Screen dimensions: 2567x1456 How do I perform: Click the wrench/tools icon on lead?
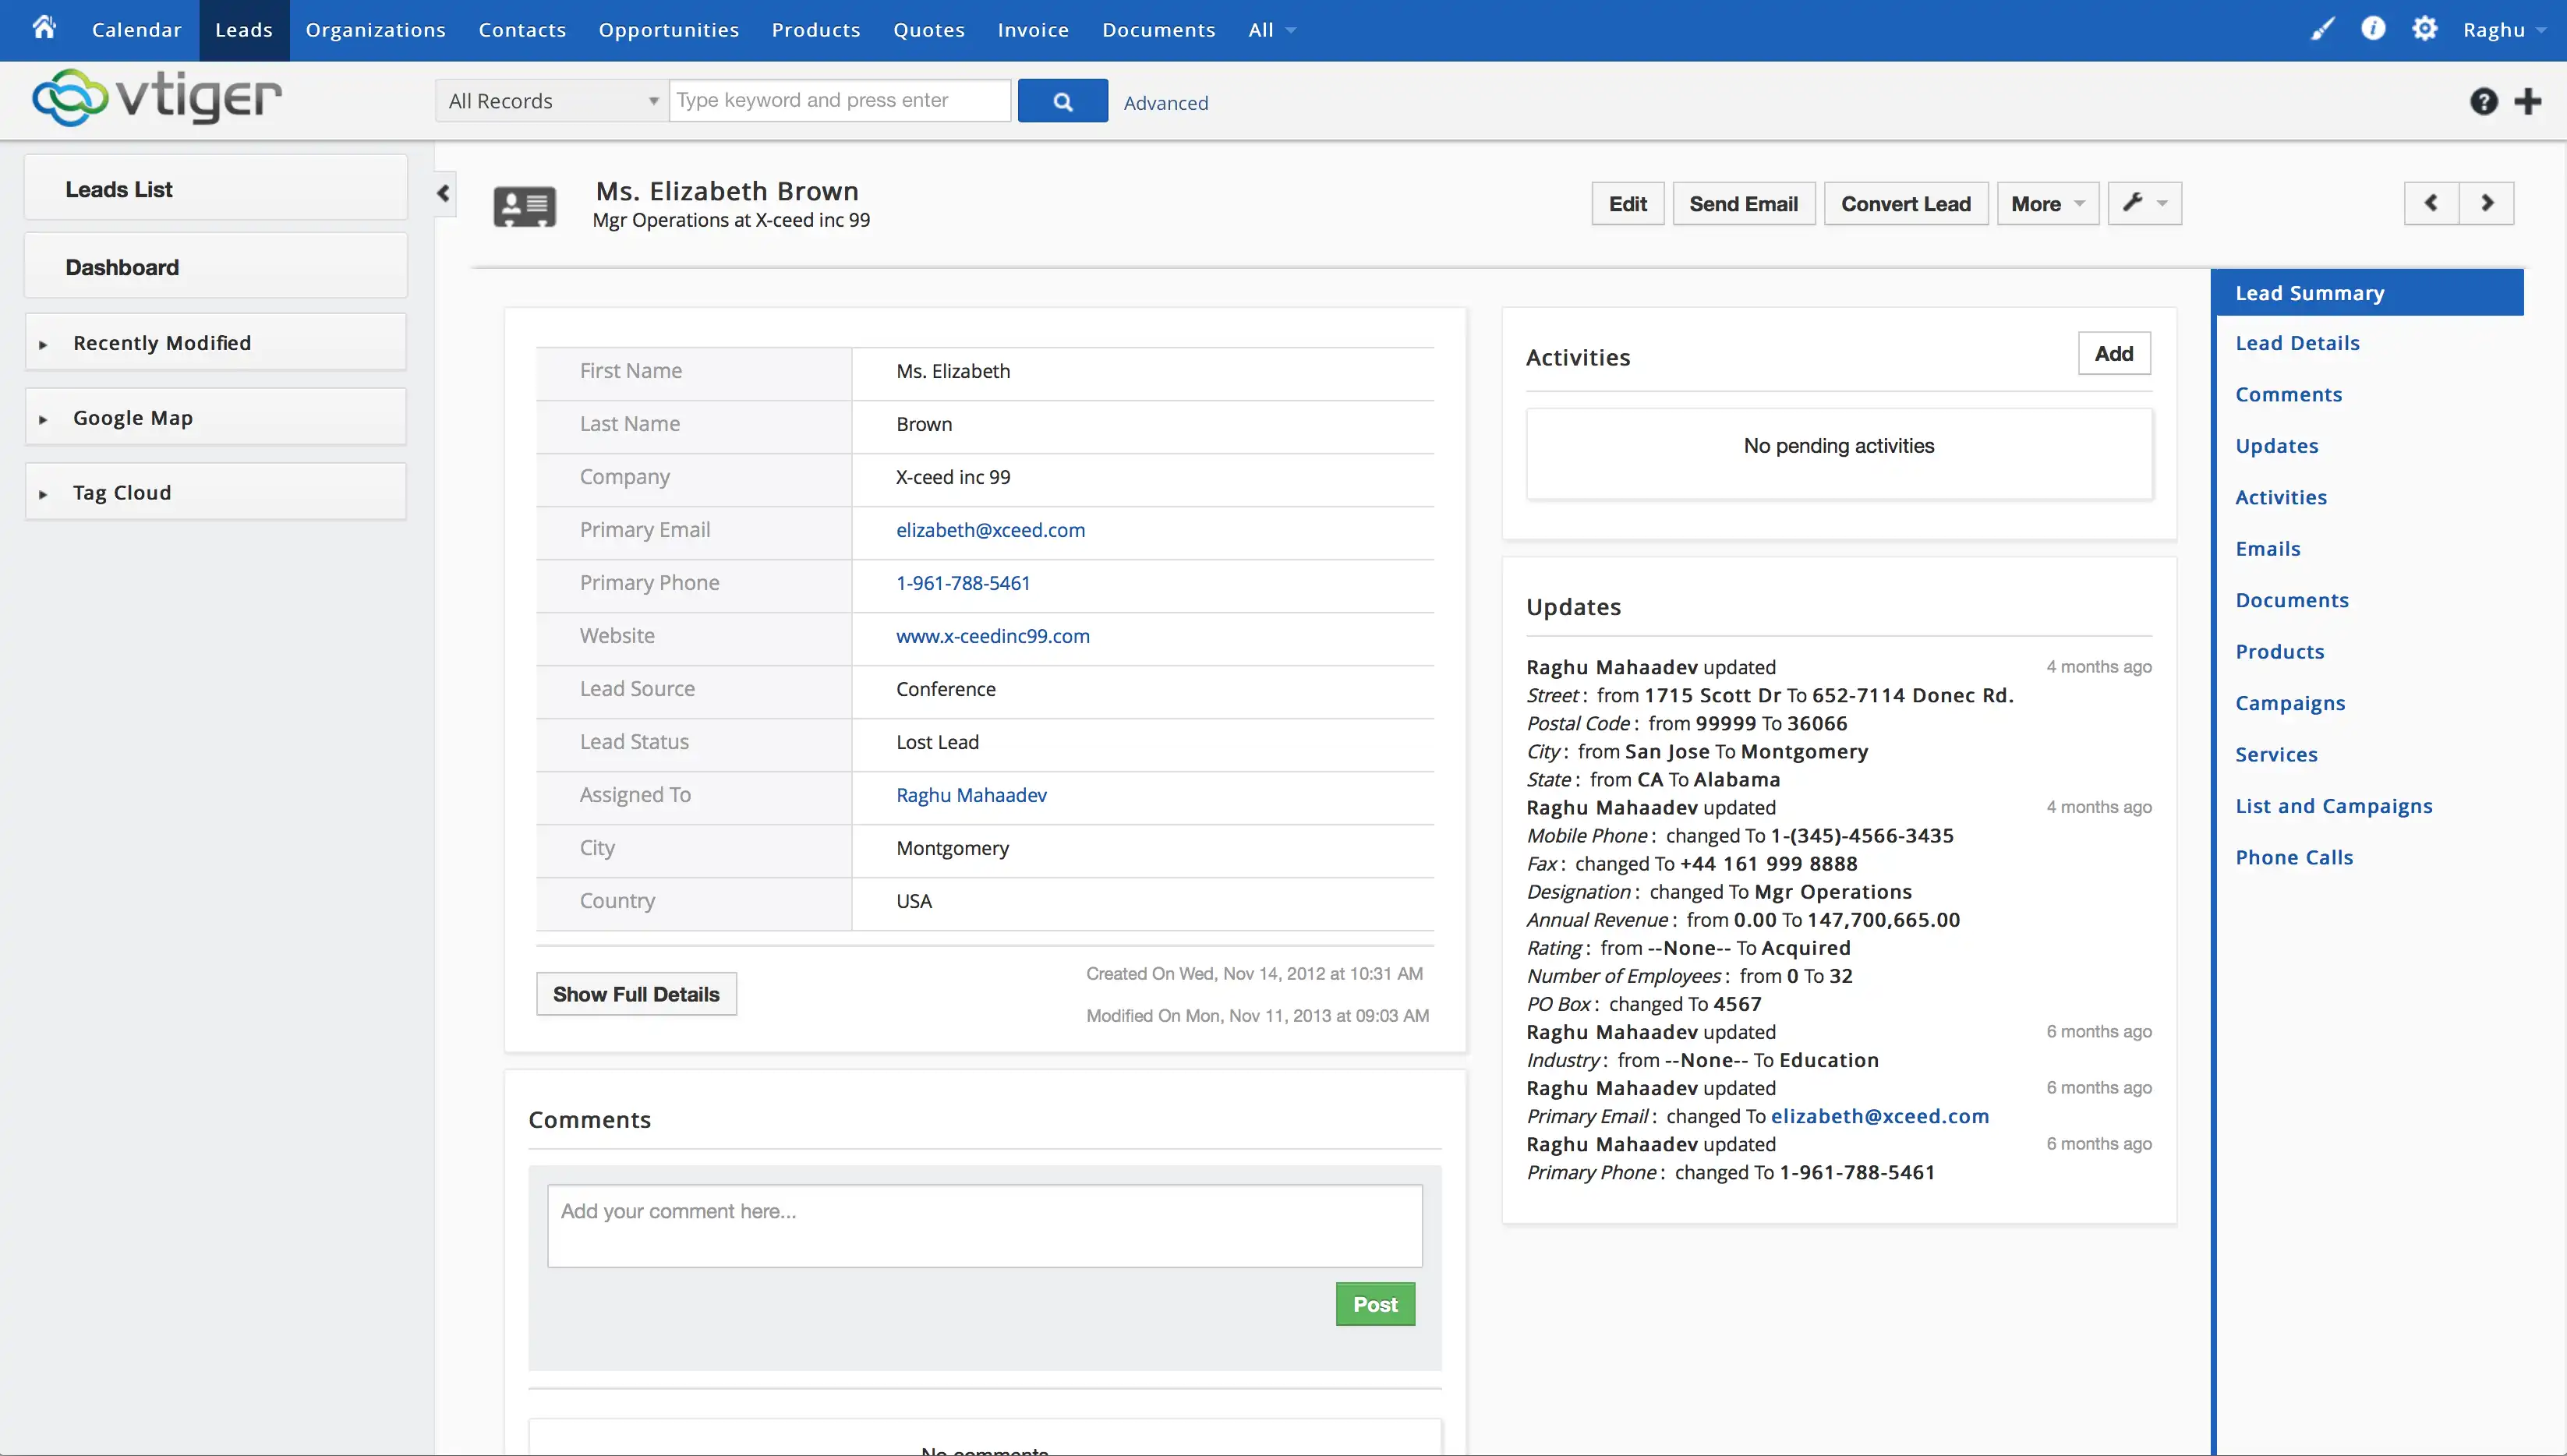tap(2135, 203)
